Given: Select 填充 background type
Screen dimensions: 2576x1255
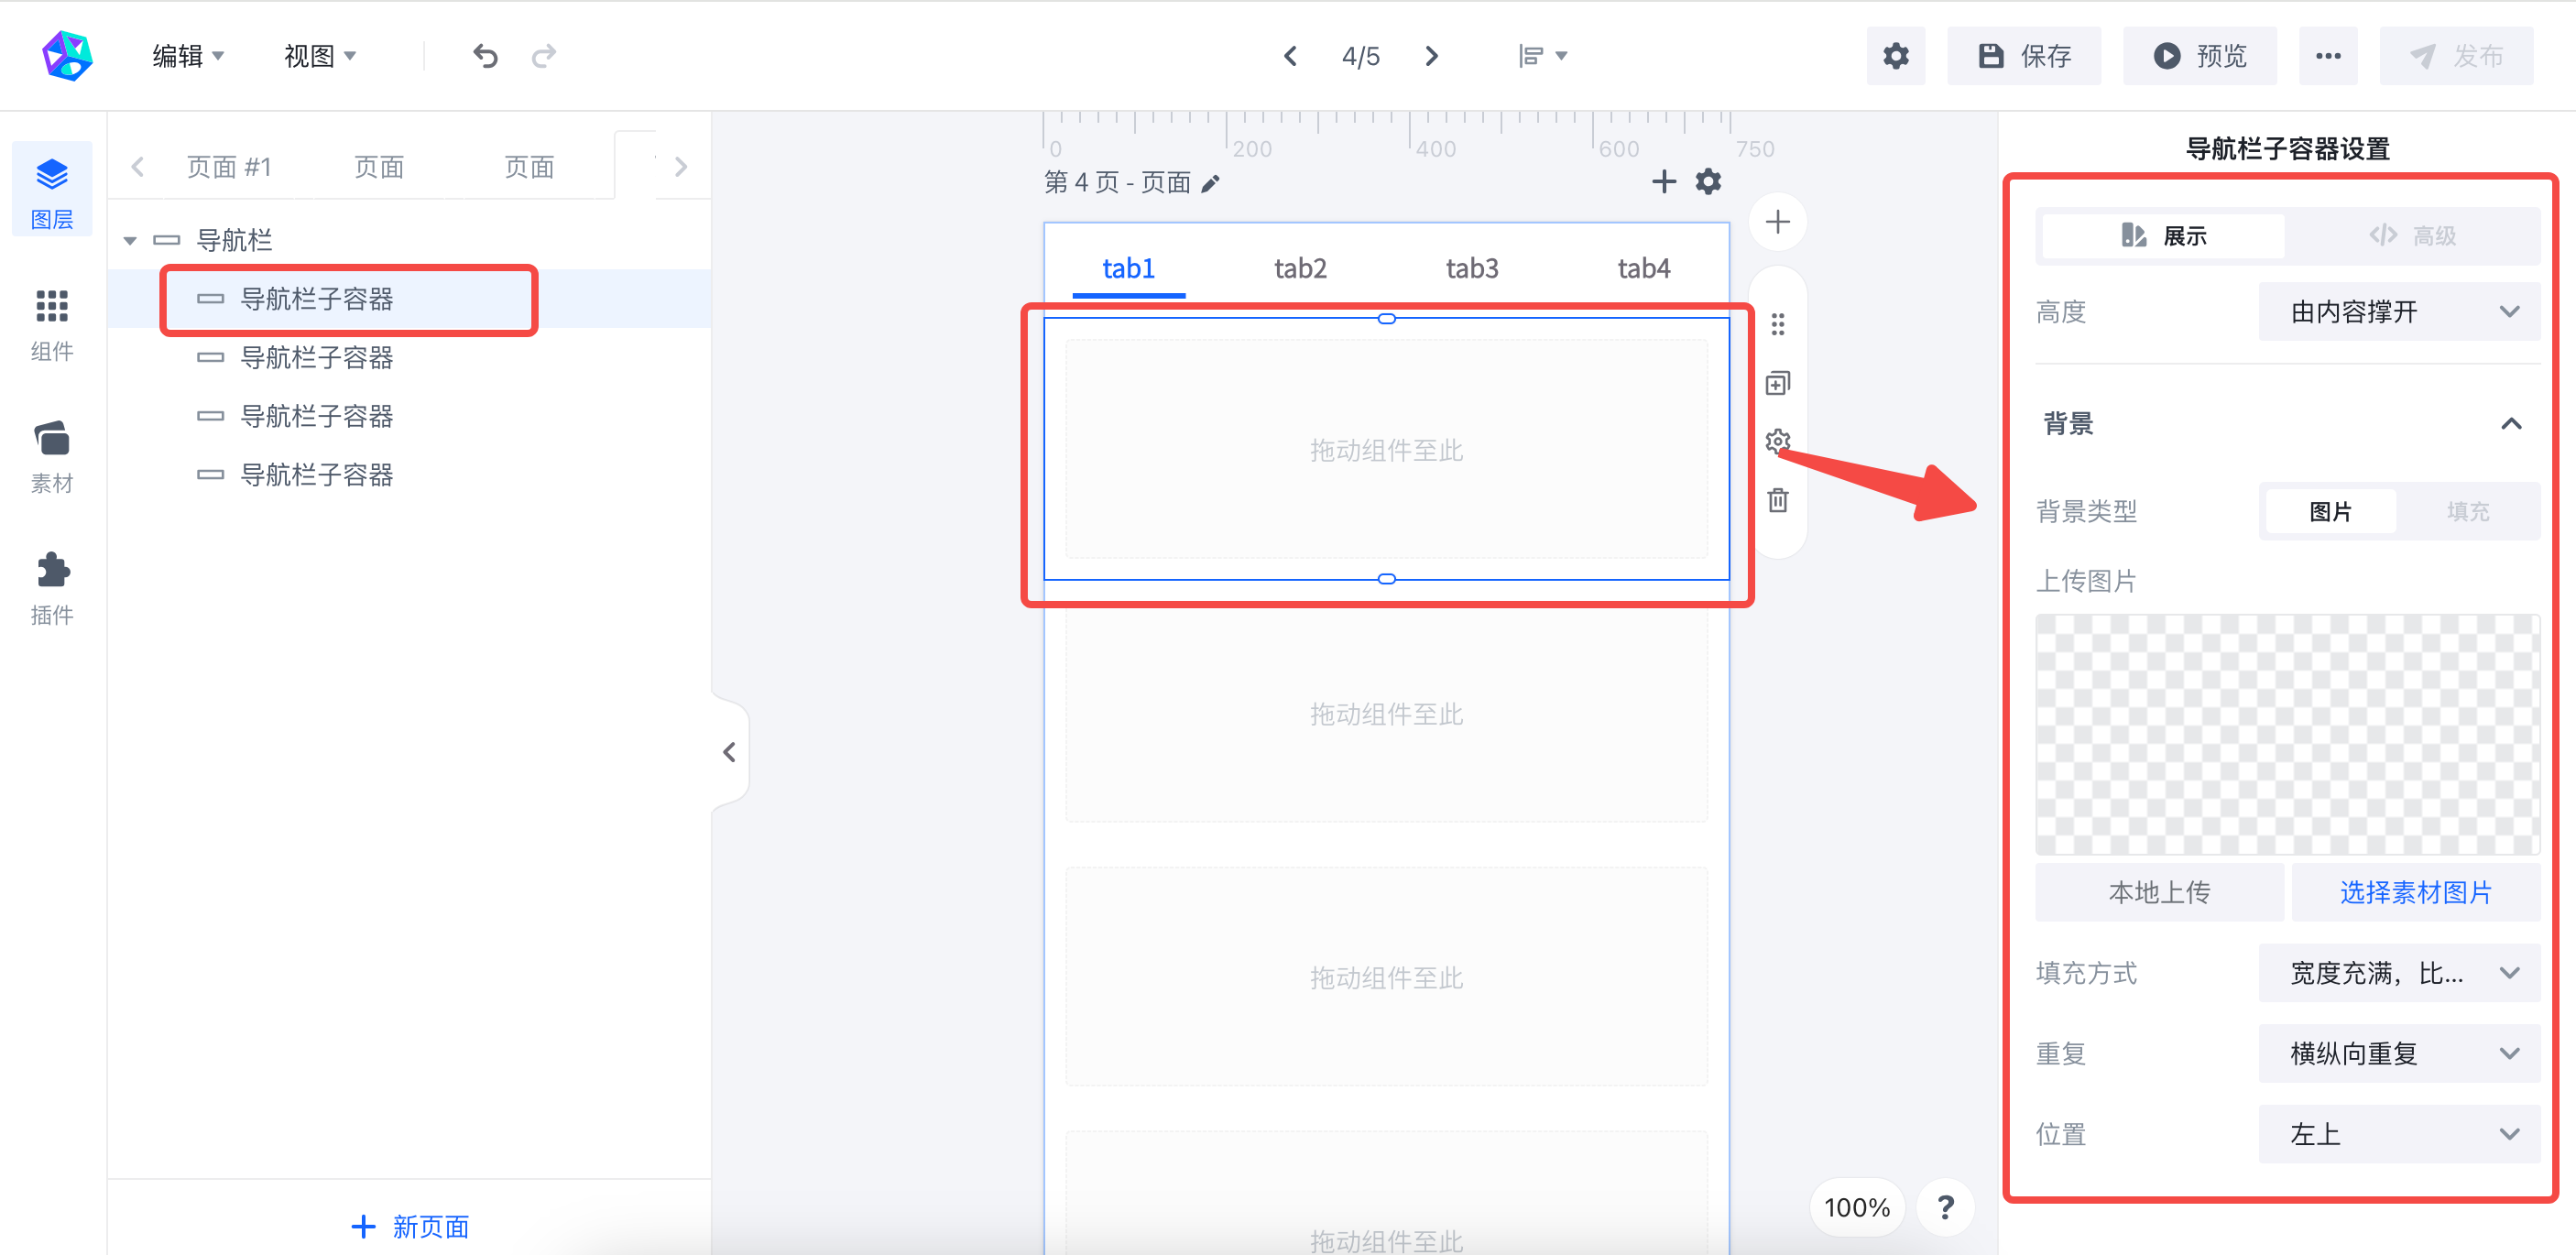Looking at the screenshot, I should pos(2467,511).
